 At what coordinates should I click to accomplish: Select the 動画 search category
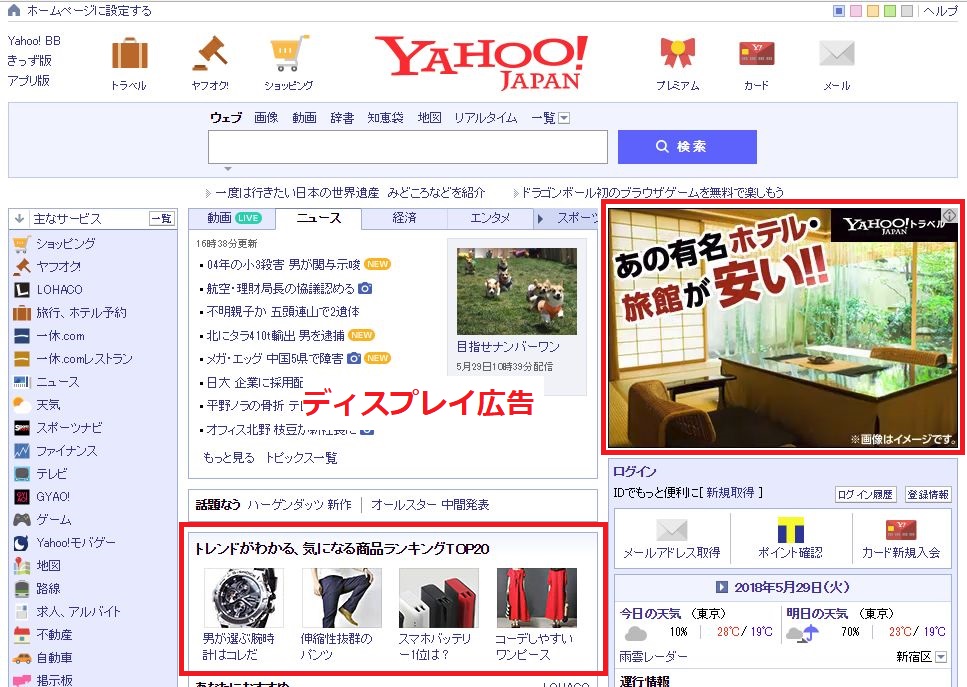point(304,117)
